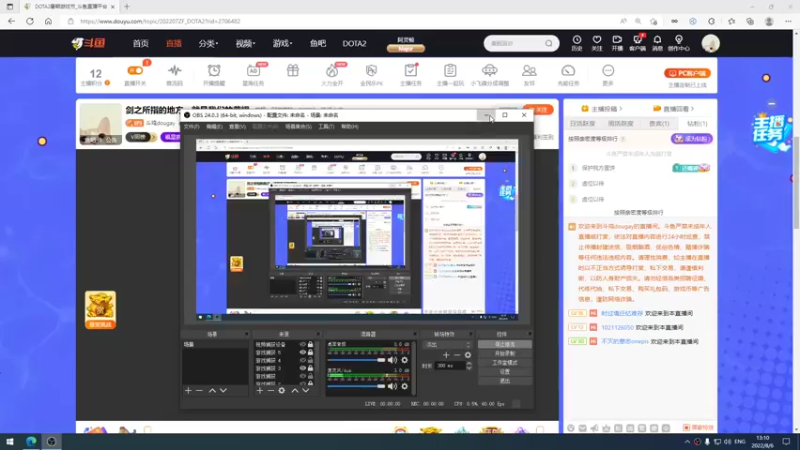800x450 pixels.
Task: Toggle visibility of 视频捕获设备 source in OBS
Action: pos(303,345)
